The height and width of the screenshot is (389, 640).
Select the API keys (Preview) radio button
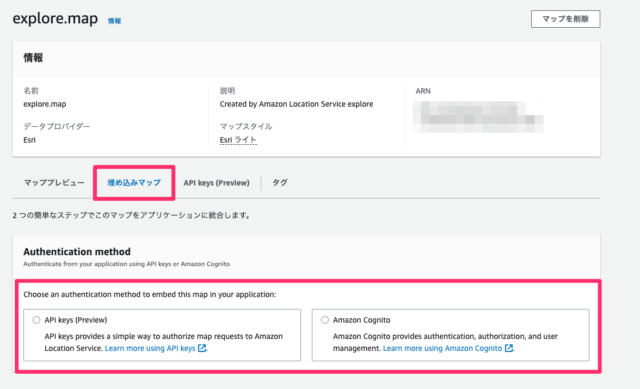[36, 320]
